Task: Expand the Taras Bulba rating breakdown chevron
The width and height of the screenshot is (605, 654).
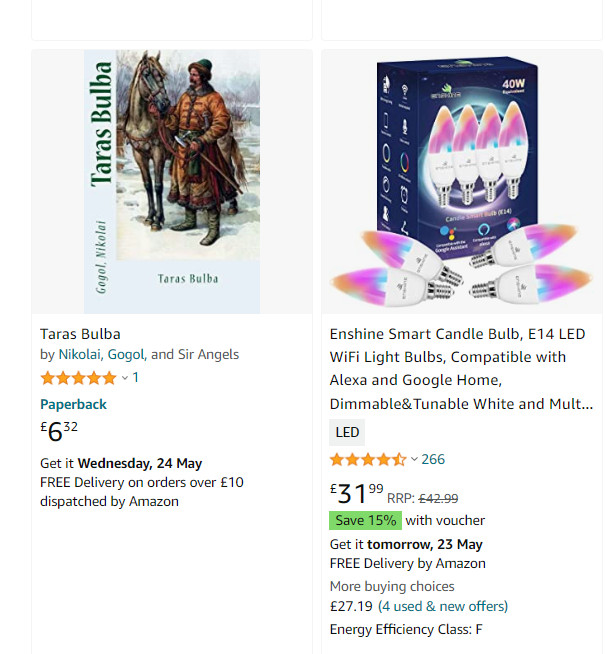Action: pos(125,378)
